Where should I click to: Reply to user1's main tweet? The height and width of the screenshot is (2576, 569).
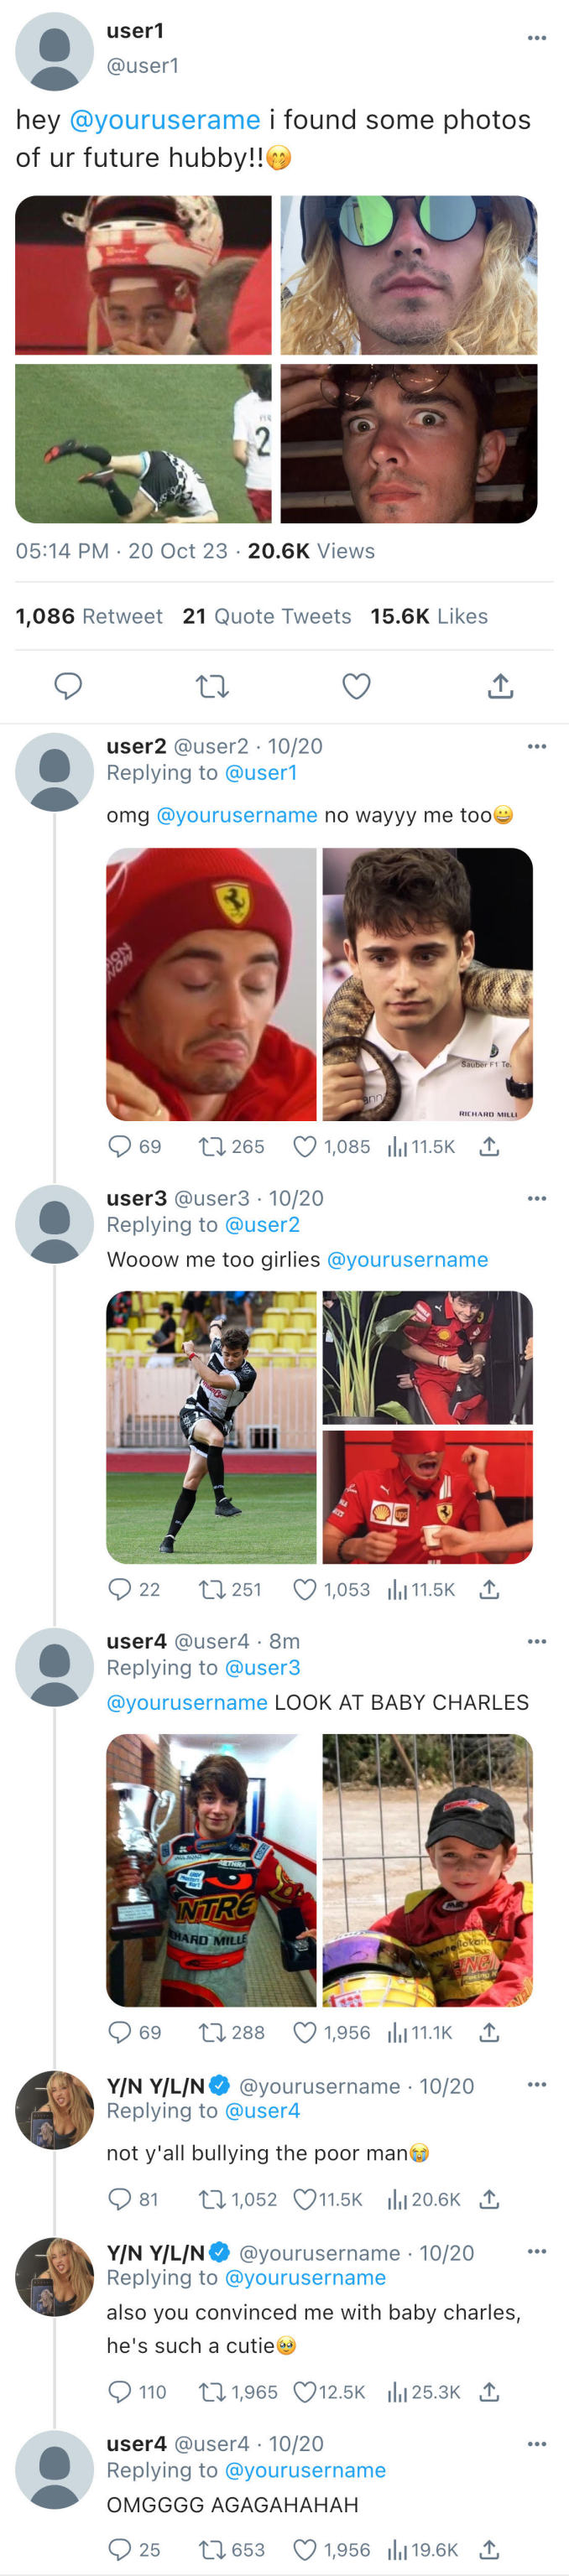coord(67,686)
